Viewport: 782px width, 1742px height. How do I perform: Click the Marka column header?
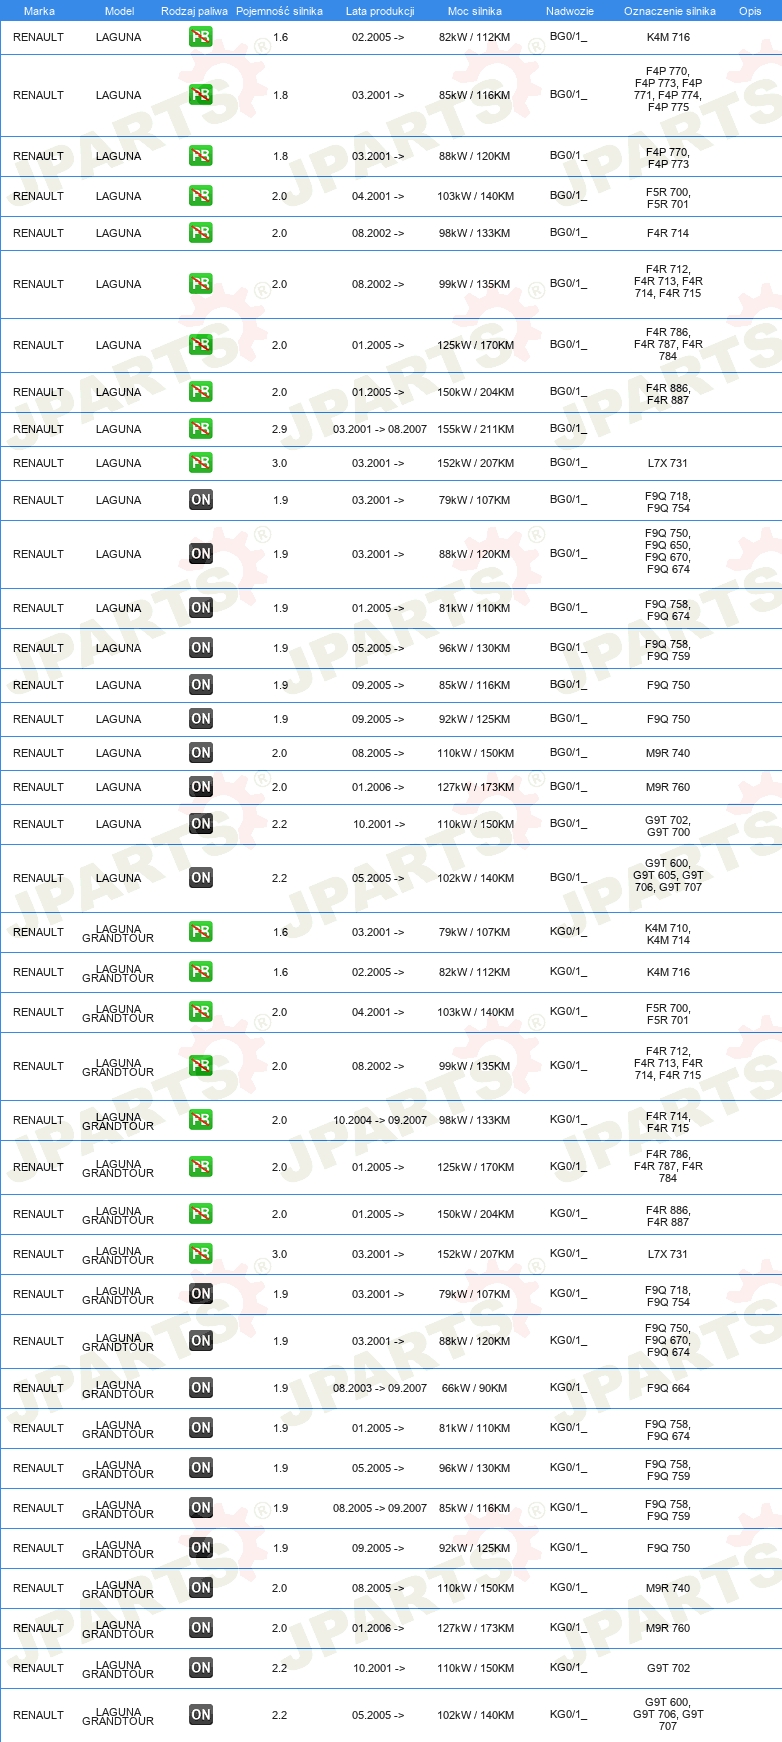[x=39, y=11]
